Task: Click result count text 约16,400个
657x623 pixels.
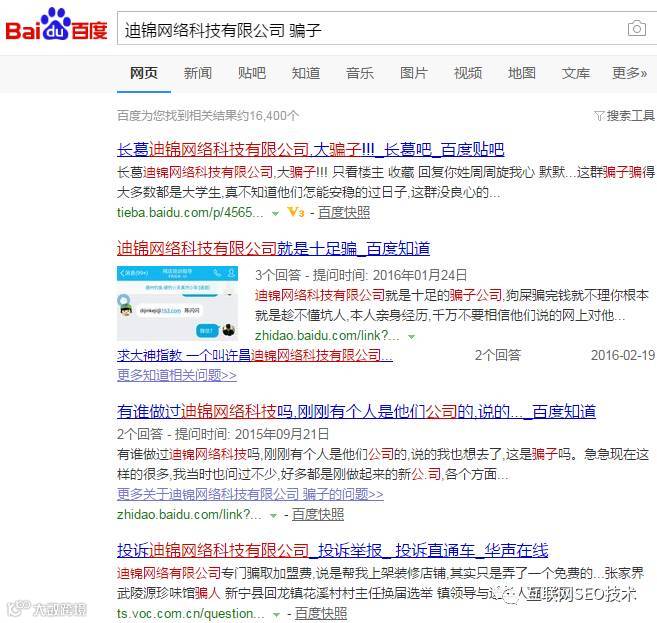Action: click(269, 116)
